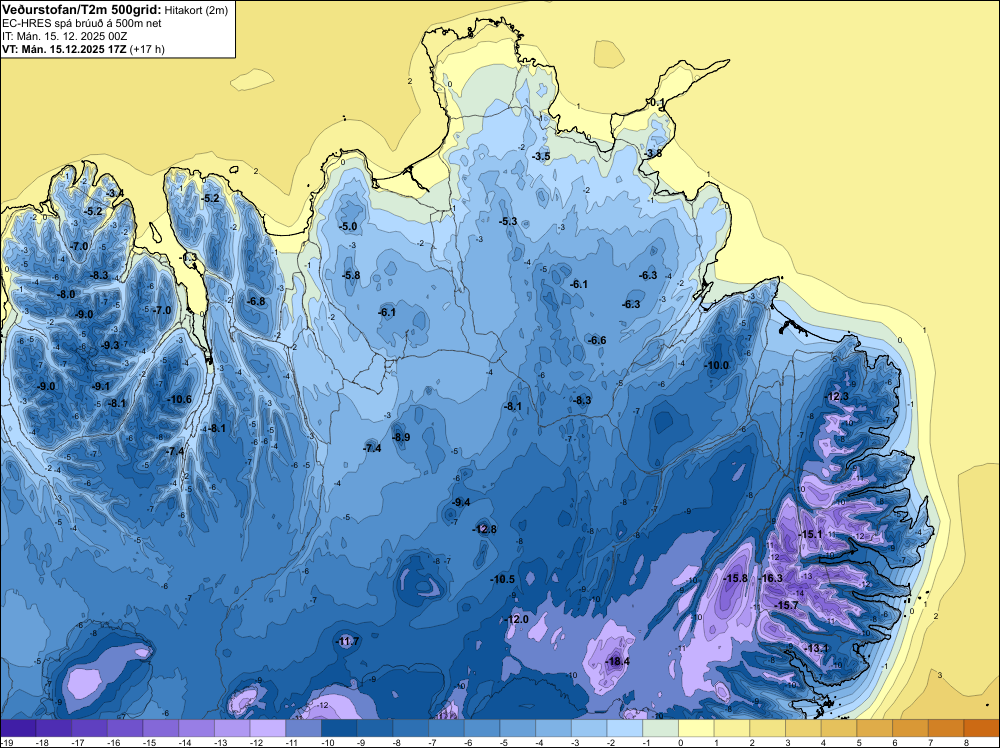The height and width of the screenshot is (748, 1000).
Task: Click the legend scale label '5'
Action: (858, 742)
